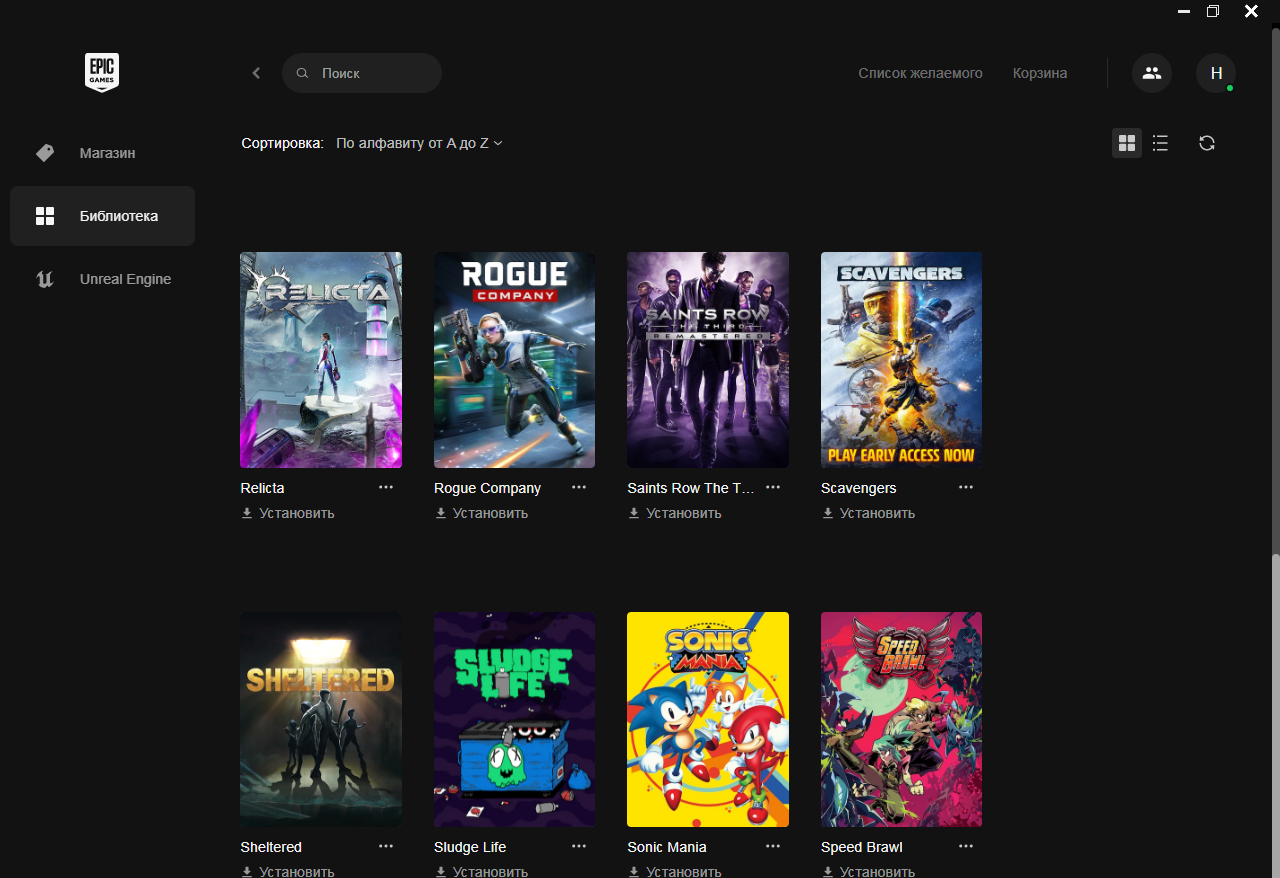Click the Epic Games logo

102,73
